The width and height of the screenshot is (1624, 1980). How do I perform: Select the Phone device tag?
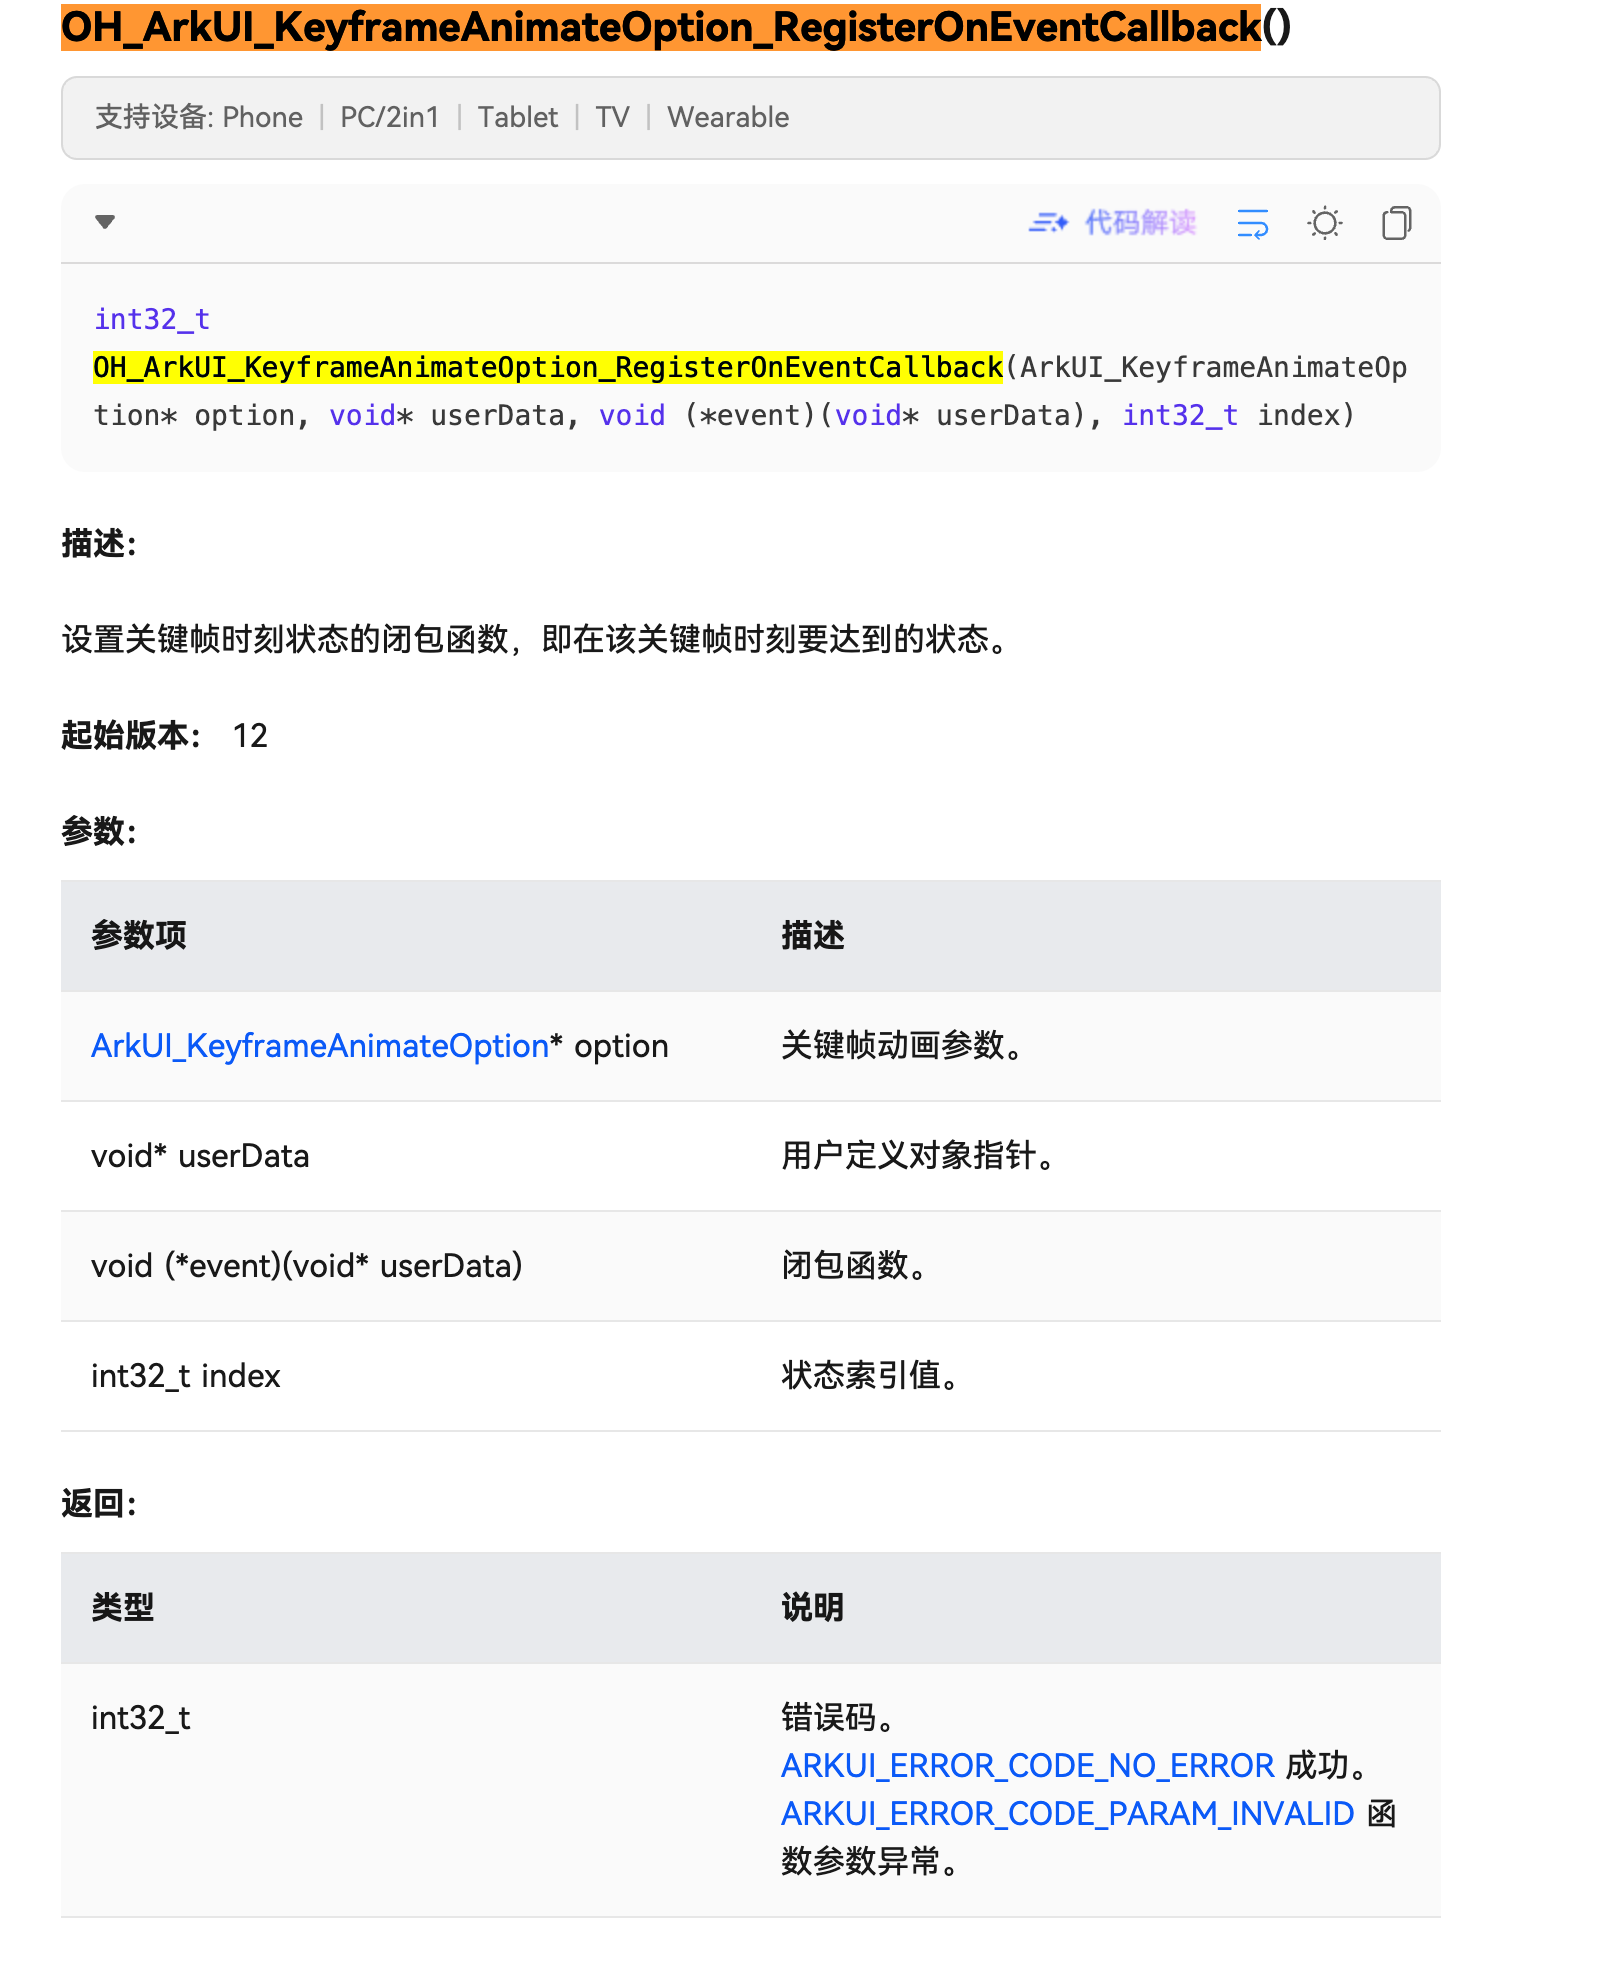pos(263,117)
